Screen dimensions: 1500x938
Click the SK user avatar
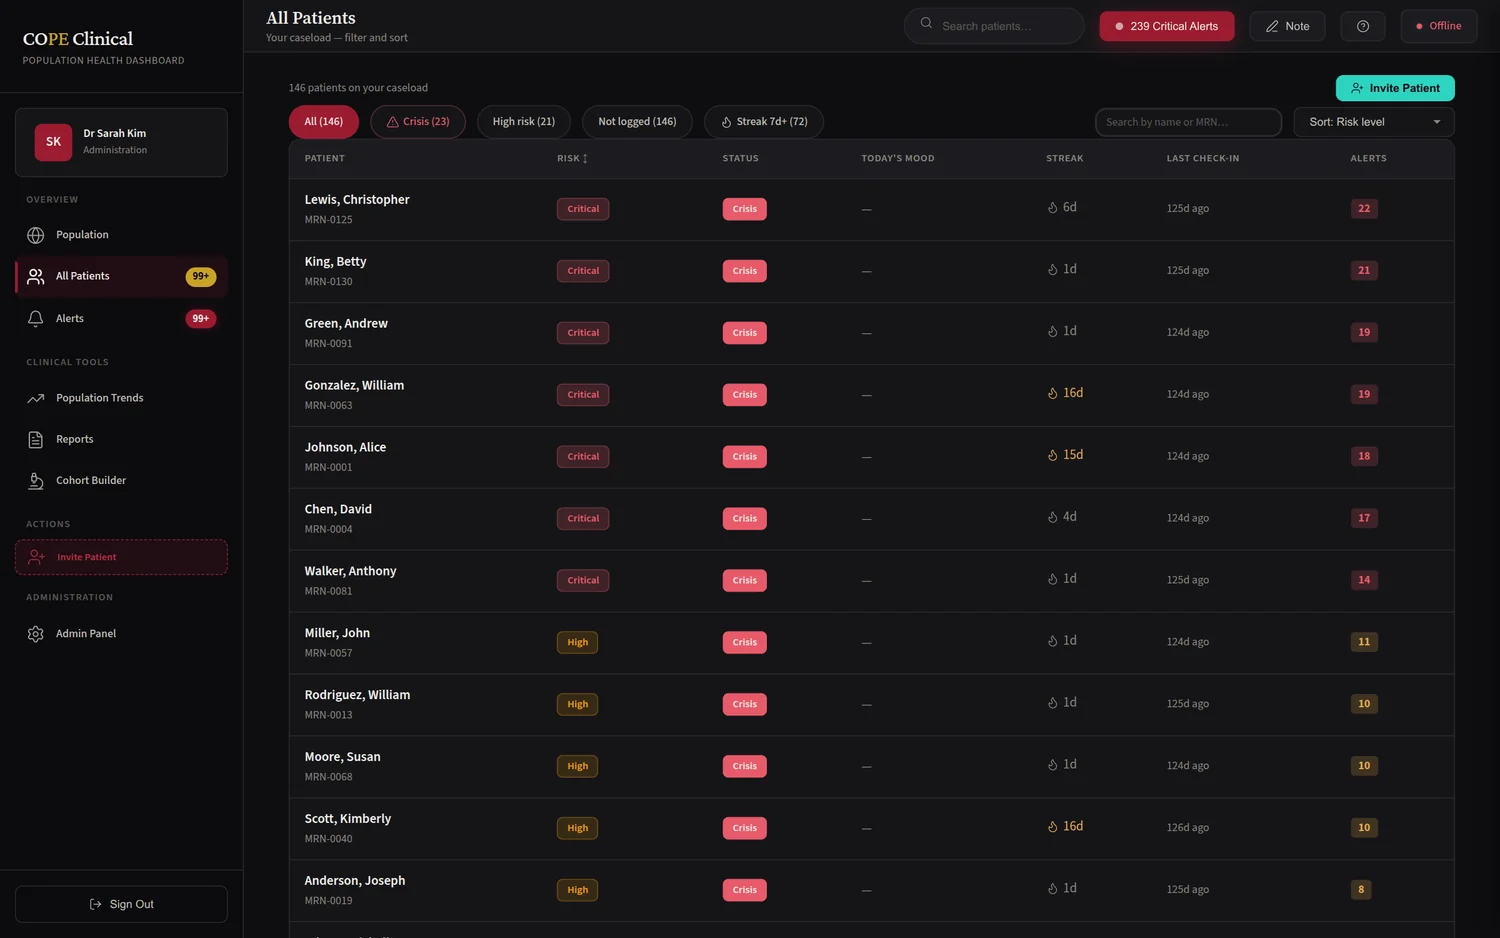point(53,142)
